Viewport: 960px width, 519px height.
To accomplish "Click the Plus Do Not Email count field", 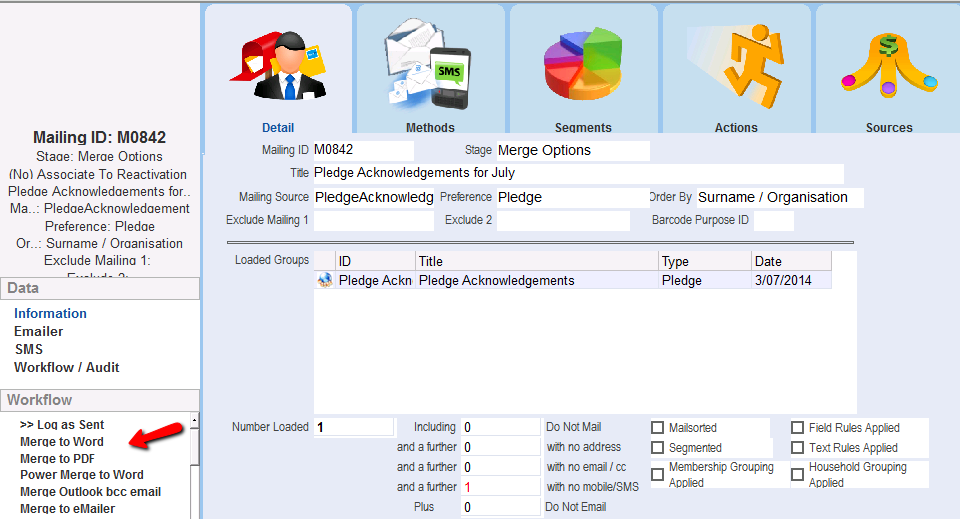I will 501,507.
